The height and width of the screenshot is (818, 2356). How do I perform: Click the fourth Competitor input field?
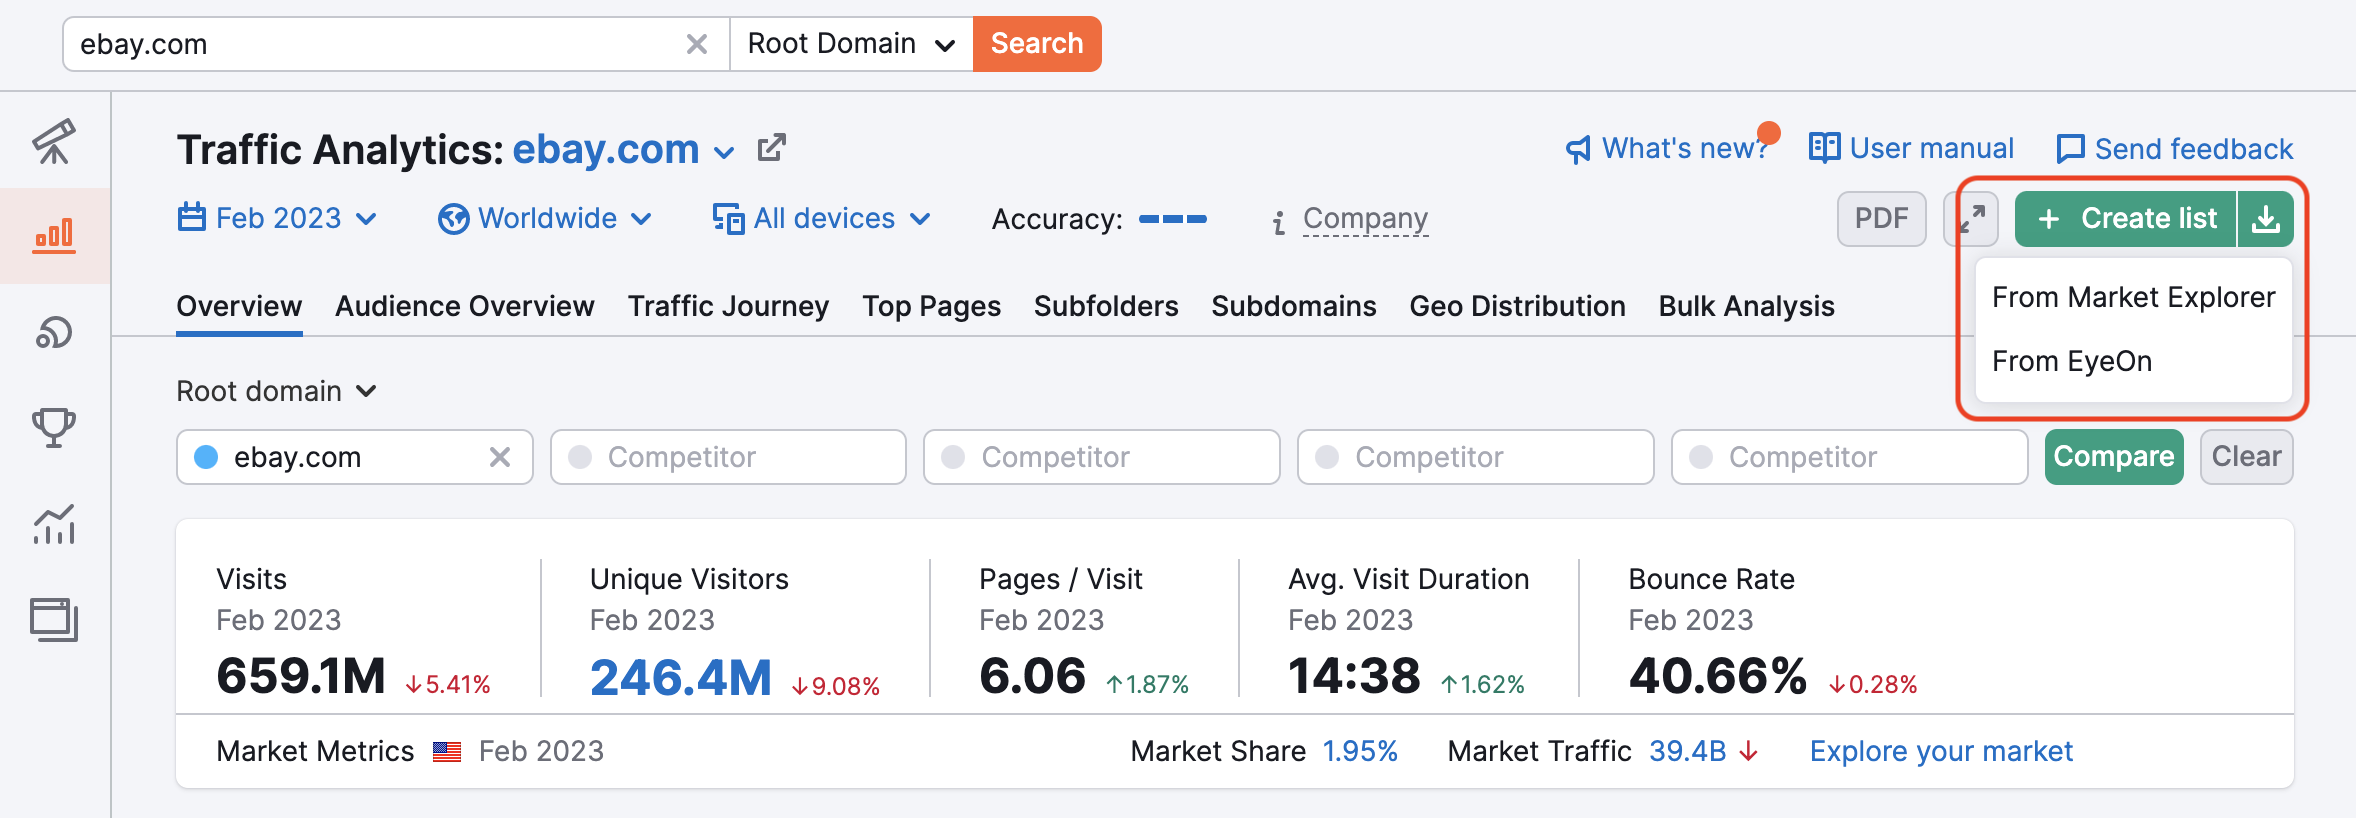pyautogui.click(x=1850, y=457)
